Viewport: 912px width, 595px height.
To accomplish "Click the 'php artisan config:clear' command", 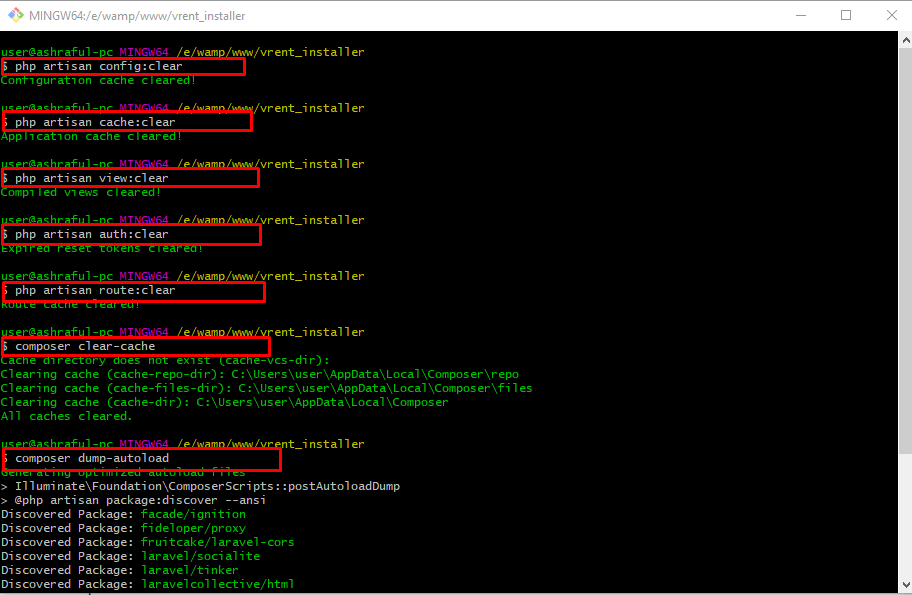I will [x=98, y=66].
